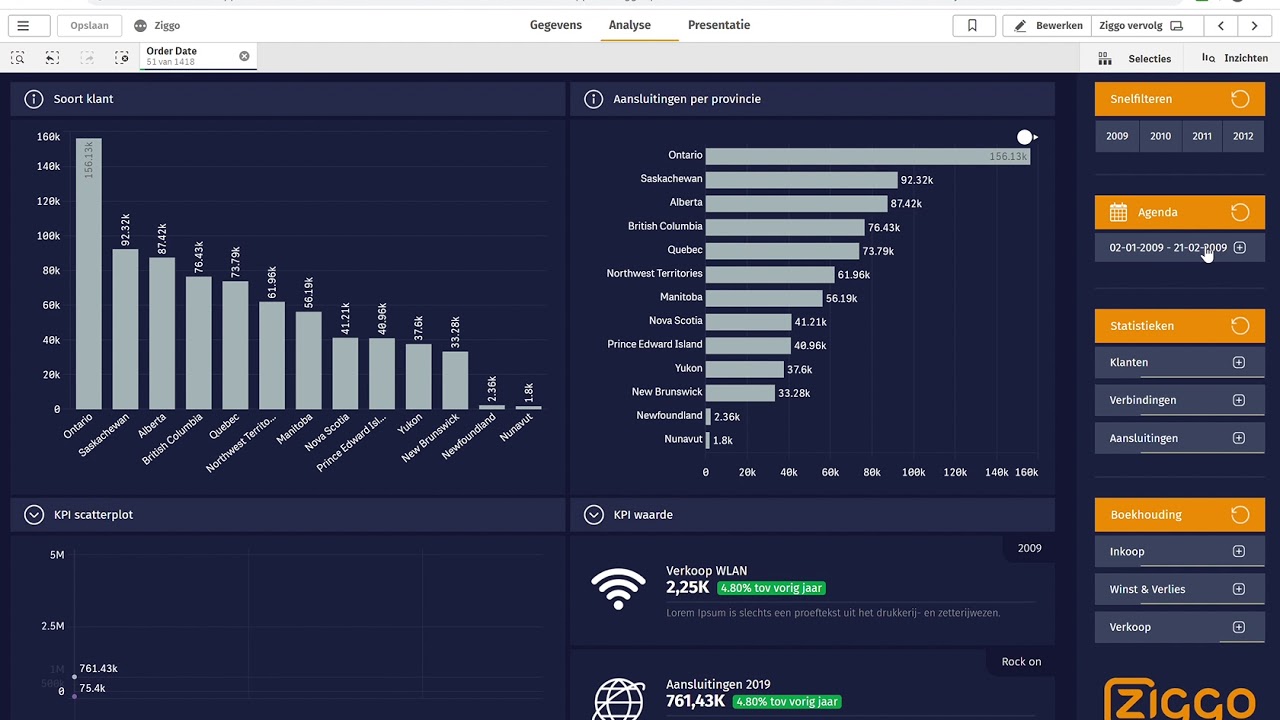The image size is (1280, 720).
Task: Open the Inzichten panel
Action: pos(1235,58)
